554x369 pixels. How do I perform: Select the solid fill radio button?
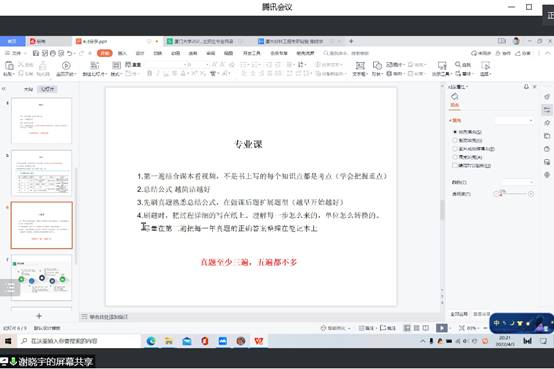tap(455, 132)
